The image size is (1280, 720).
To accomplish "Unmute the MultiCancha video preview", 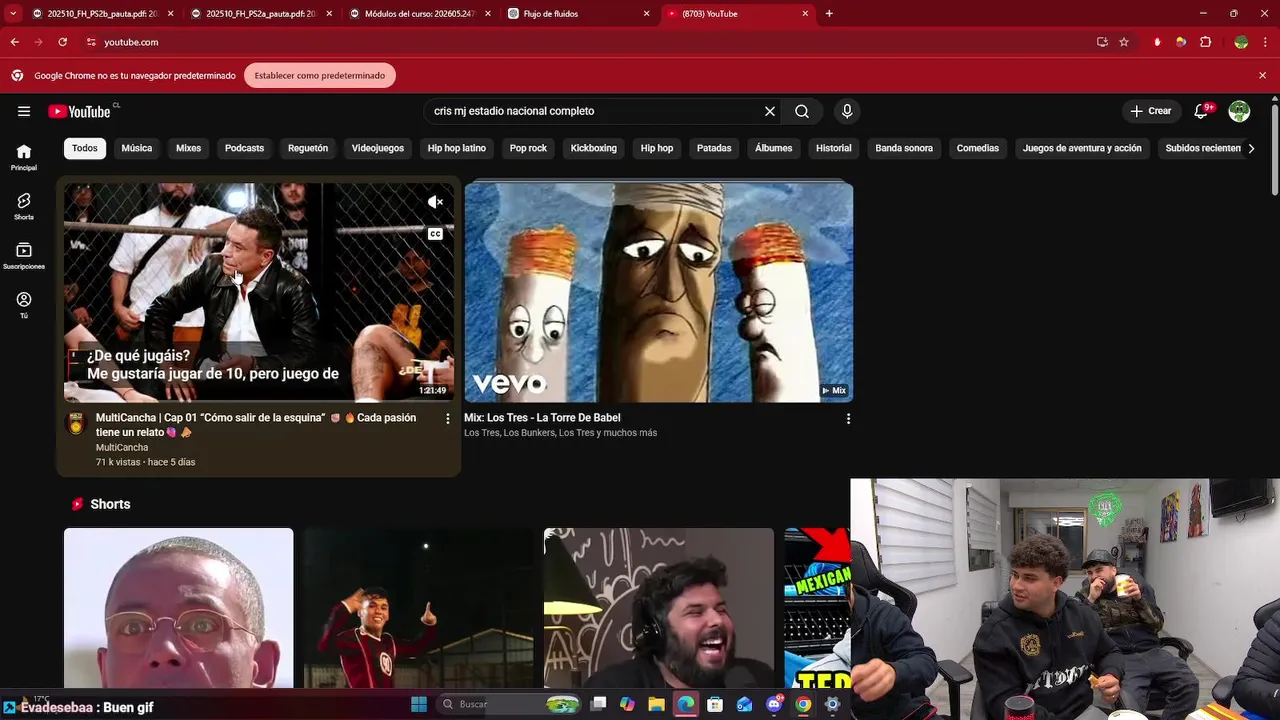I will point(435,202).
